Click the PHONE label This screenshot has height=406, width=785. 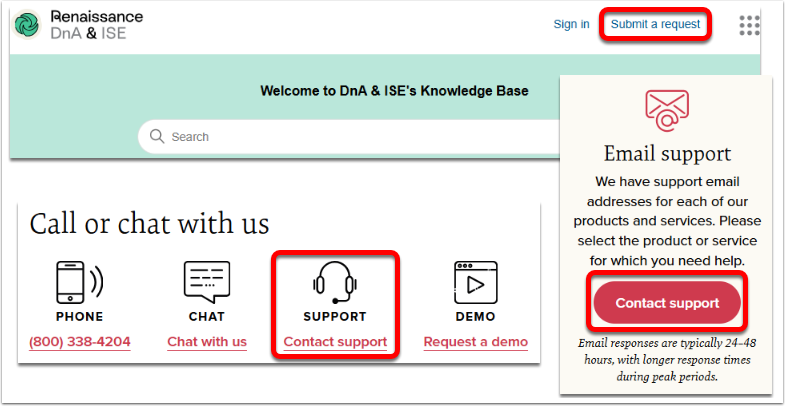click(80, 316)
